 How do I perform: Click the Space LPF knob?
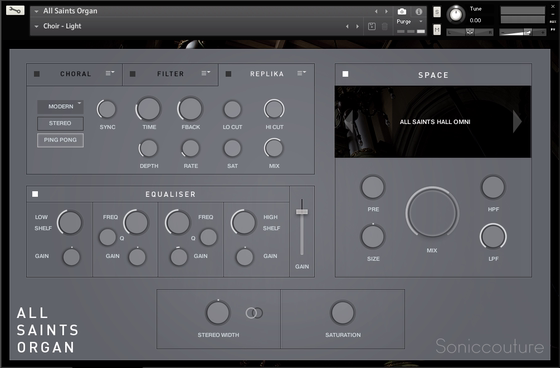pyautogui.click(x=493, y=236)
